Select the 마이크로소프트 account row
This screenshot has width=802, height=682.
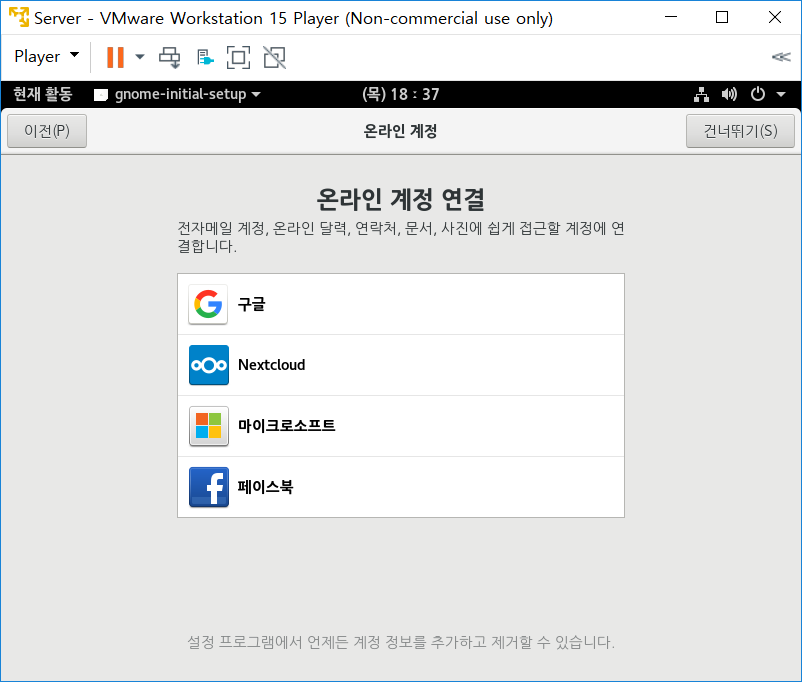pyautogui.click(x=401, y=426)
